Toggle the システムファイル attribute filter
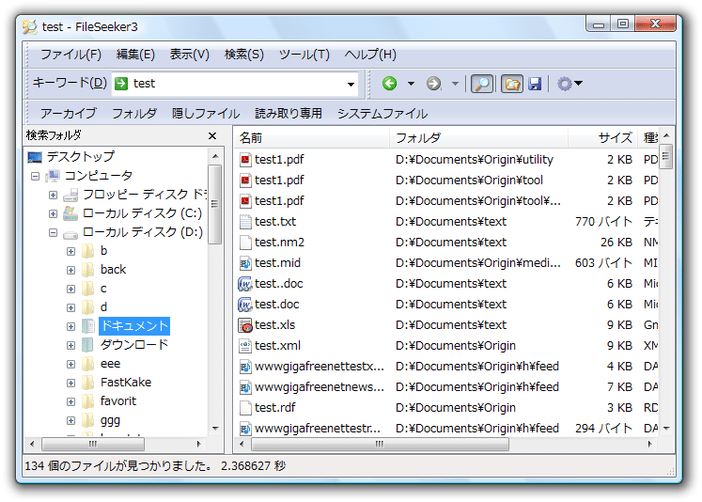 click(x=382, y=113)
